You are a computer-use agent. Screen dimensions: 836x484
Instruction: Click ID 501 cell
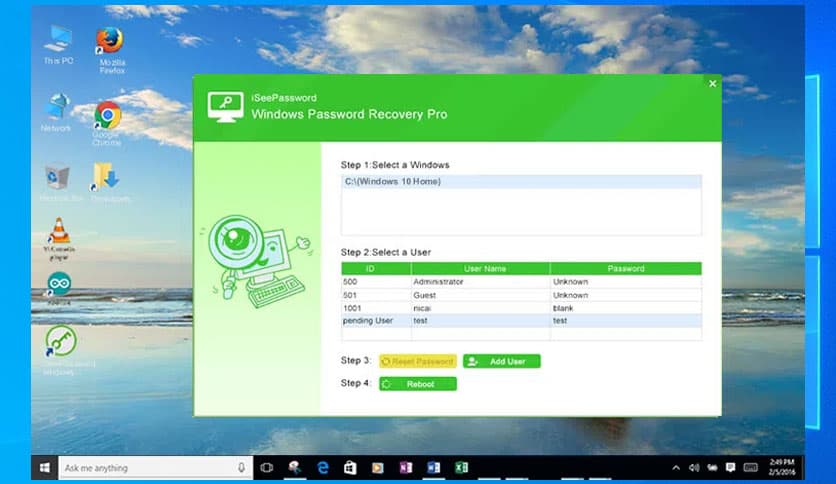(x=376, y=295)
